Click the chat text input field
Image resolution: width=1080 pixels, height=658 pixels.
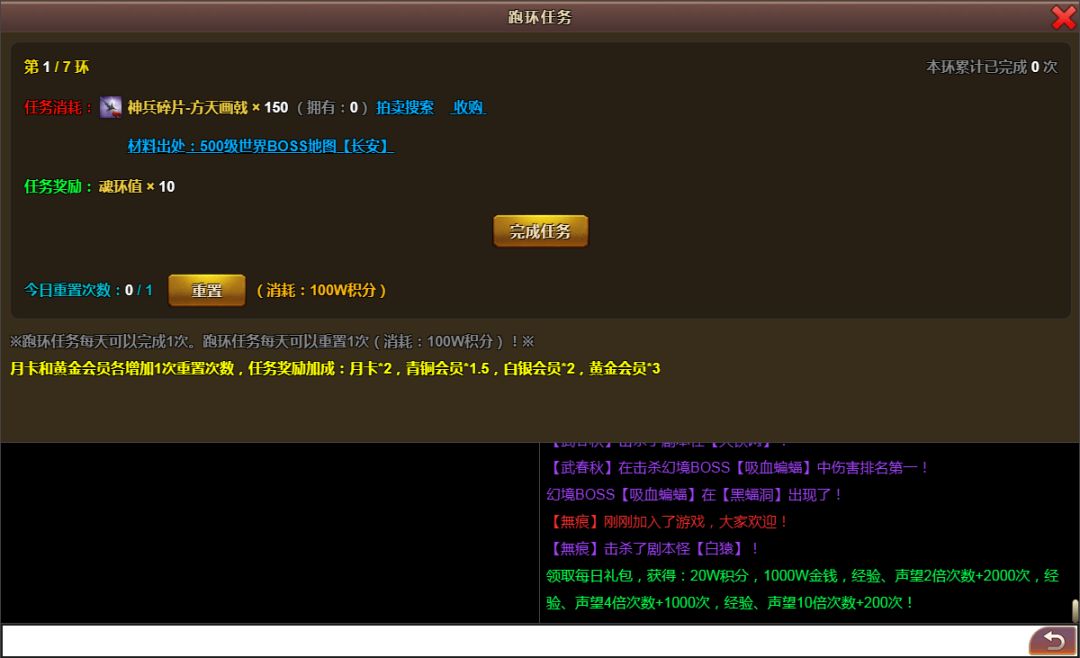pos(510,640)
